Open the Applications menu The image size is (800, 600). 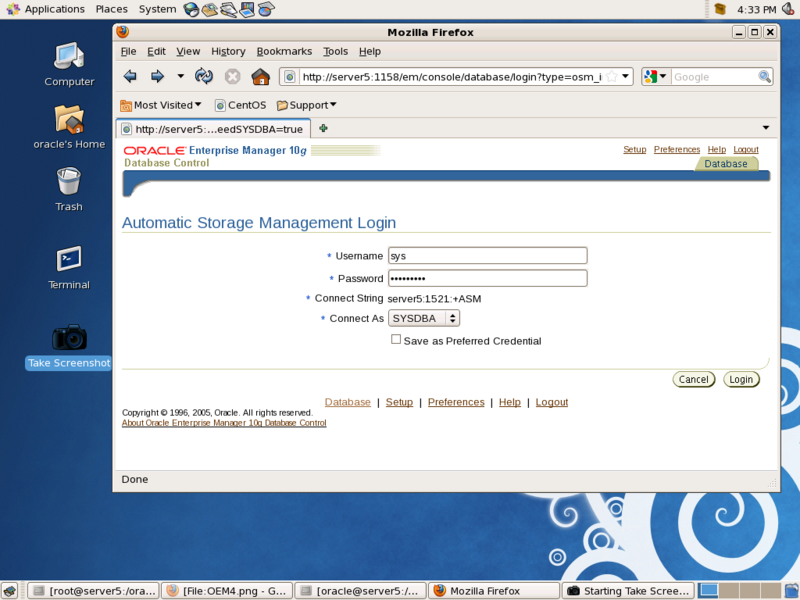[x=47, y=9]
